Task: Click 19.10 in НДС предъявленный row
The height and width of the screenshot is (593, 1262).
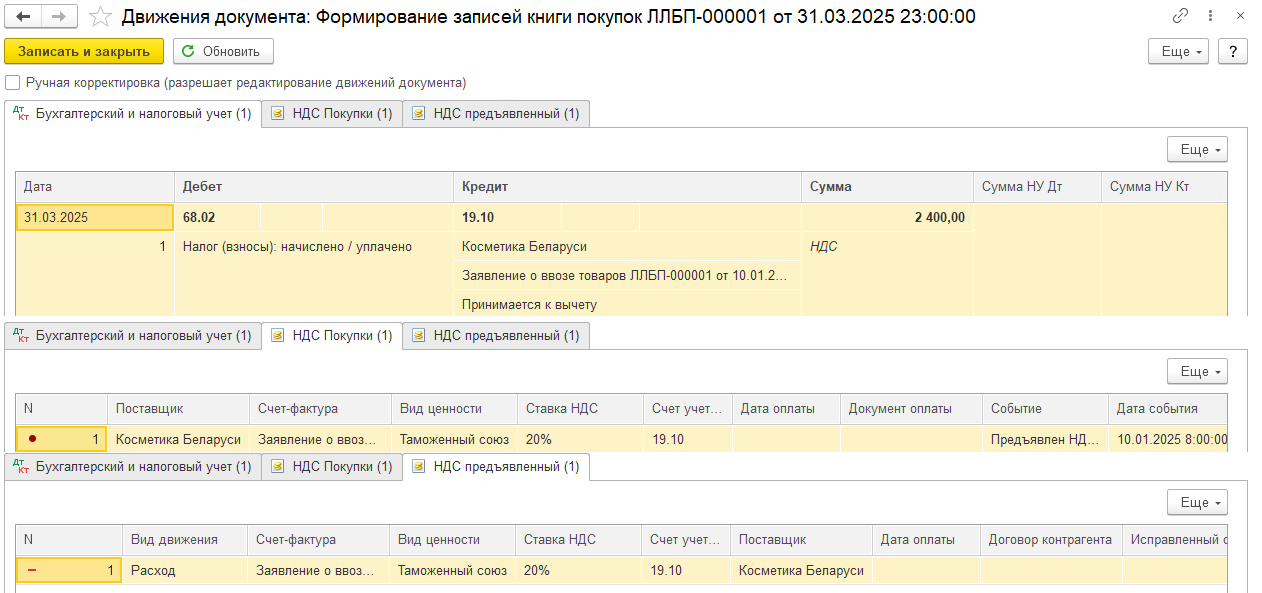Action: coord(686,570)
